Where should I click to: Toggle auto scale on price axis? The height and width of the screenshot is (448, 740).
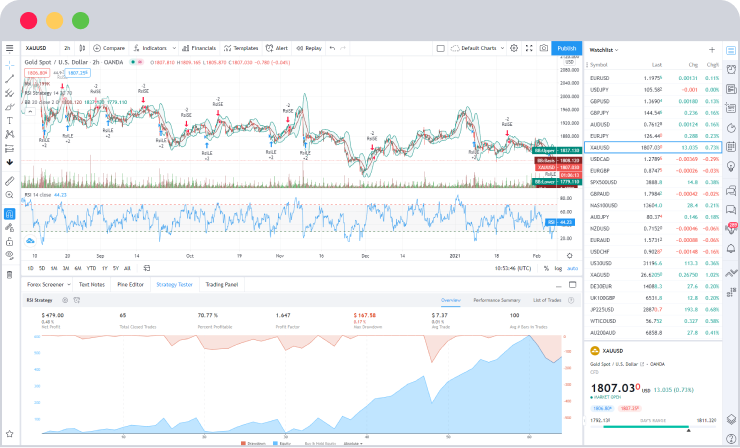coord(572,268)
